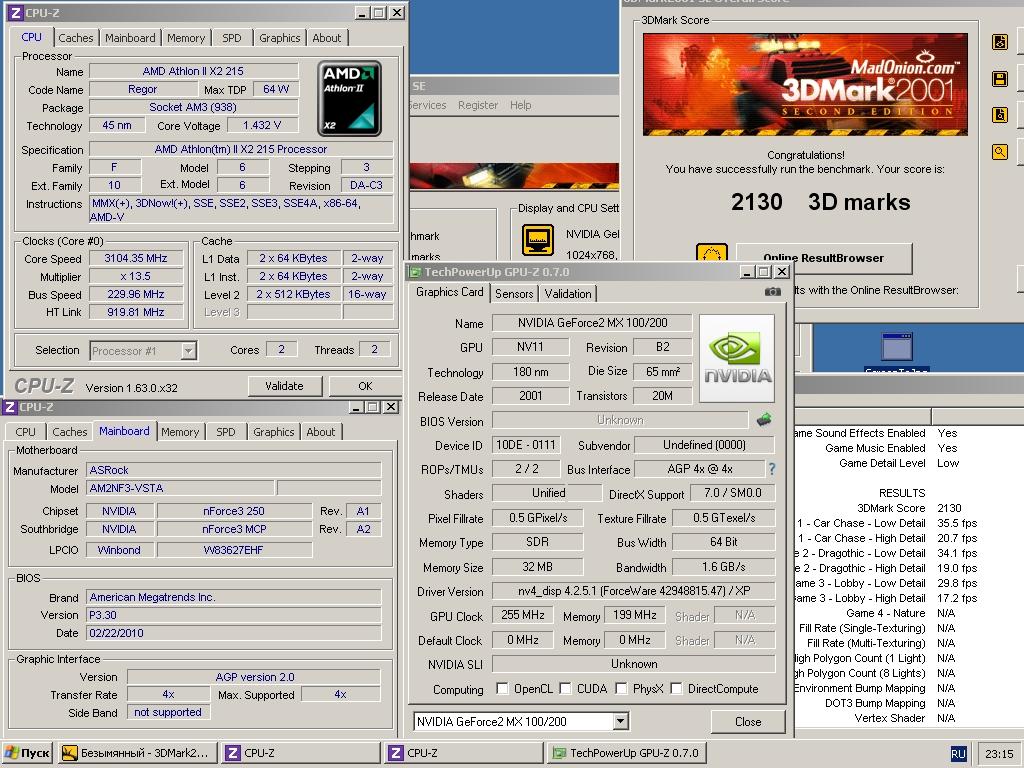The height and width of the screenshot is (768, 1024).
Task: Open Graphics tab in lower CPU-Z window
Action: coord(274,432)
